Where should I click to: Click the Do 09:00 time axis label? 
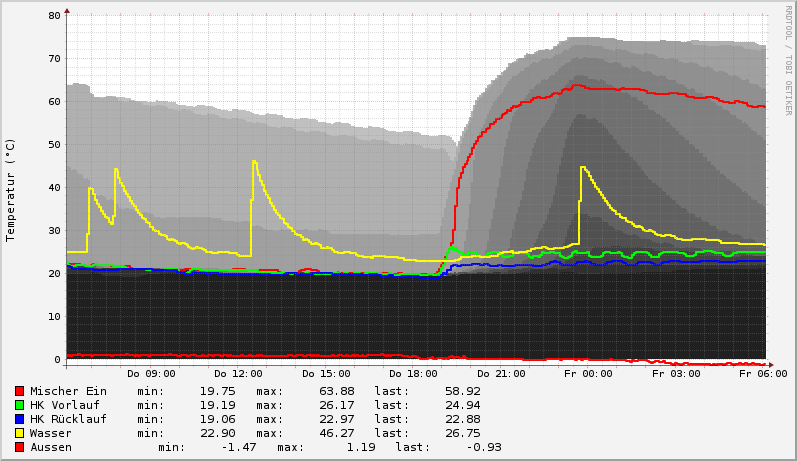pyautogui.click(x=151, y=373)
